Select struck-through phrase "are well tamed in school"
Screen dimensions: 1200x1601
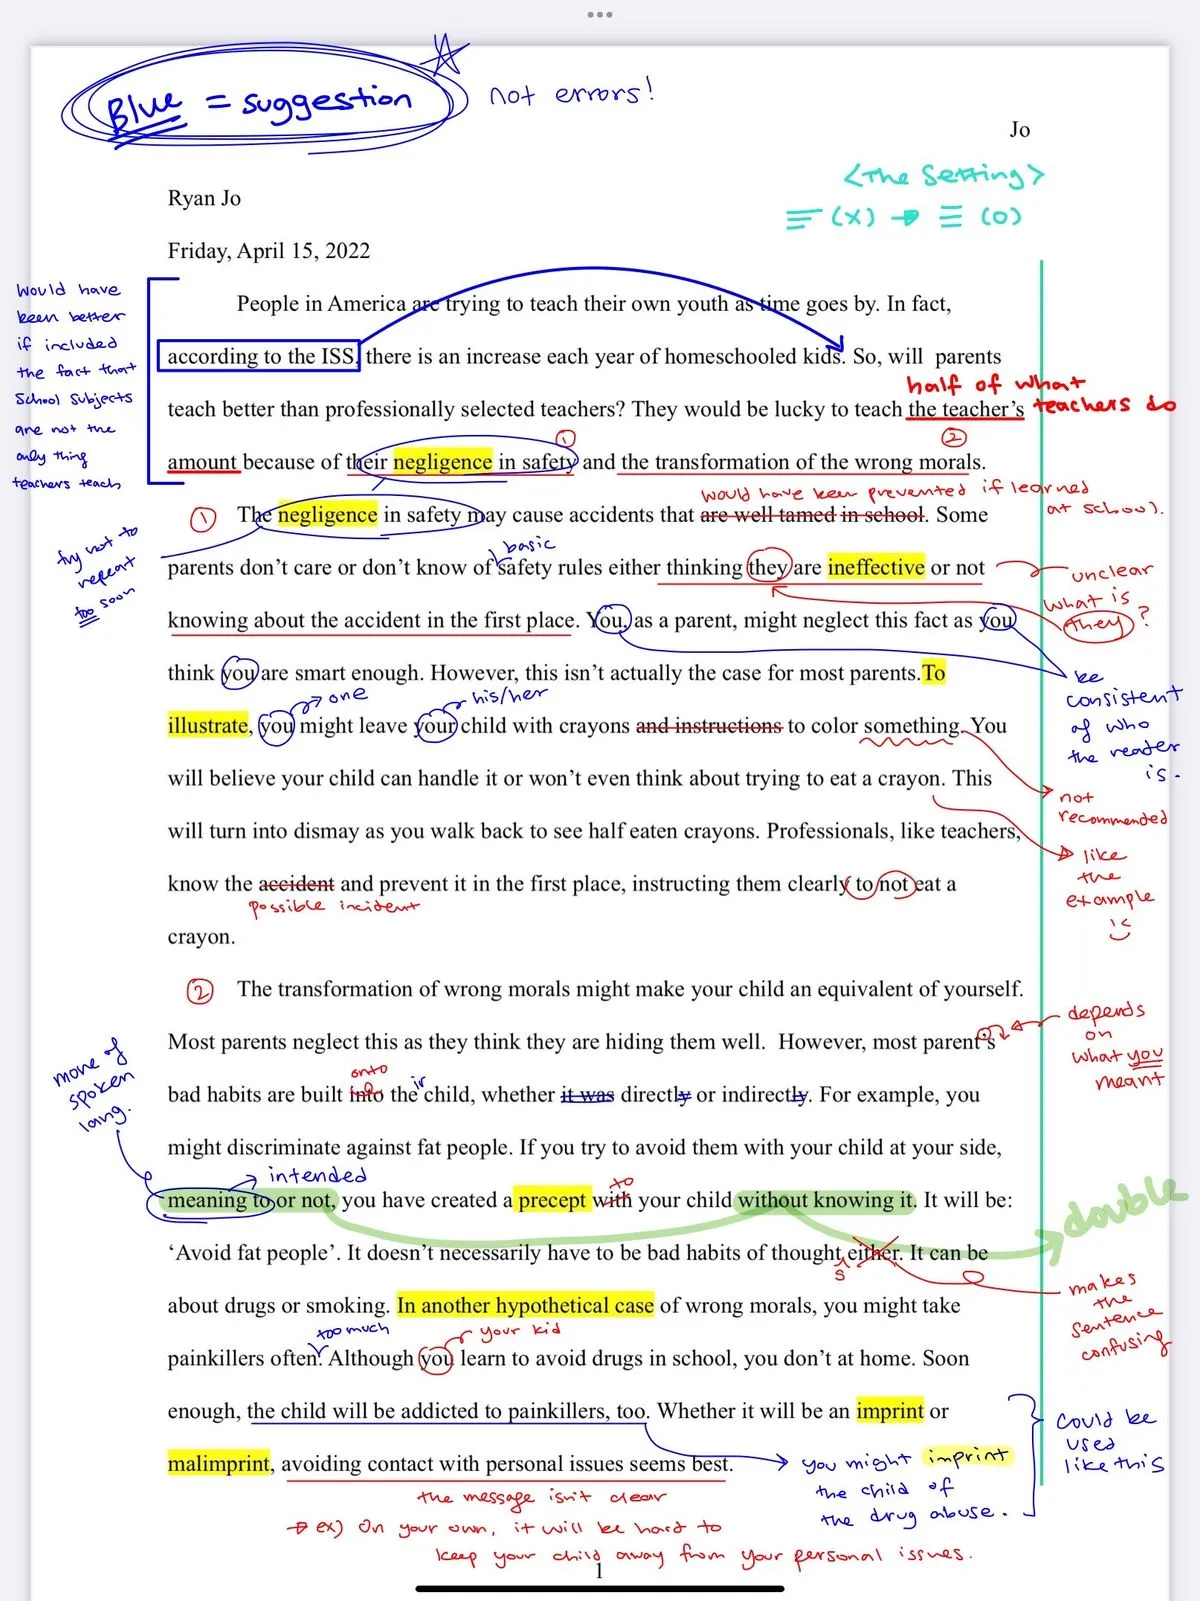point(812,515)
